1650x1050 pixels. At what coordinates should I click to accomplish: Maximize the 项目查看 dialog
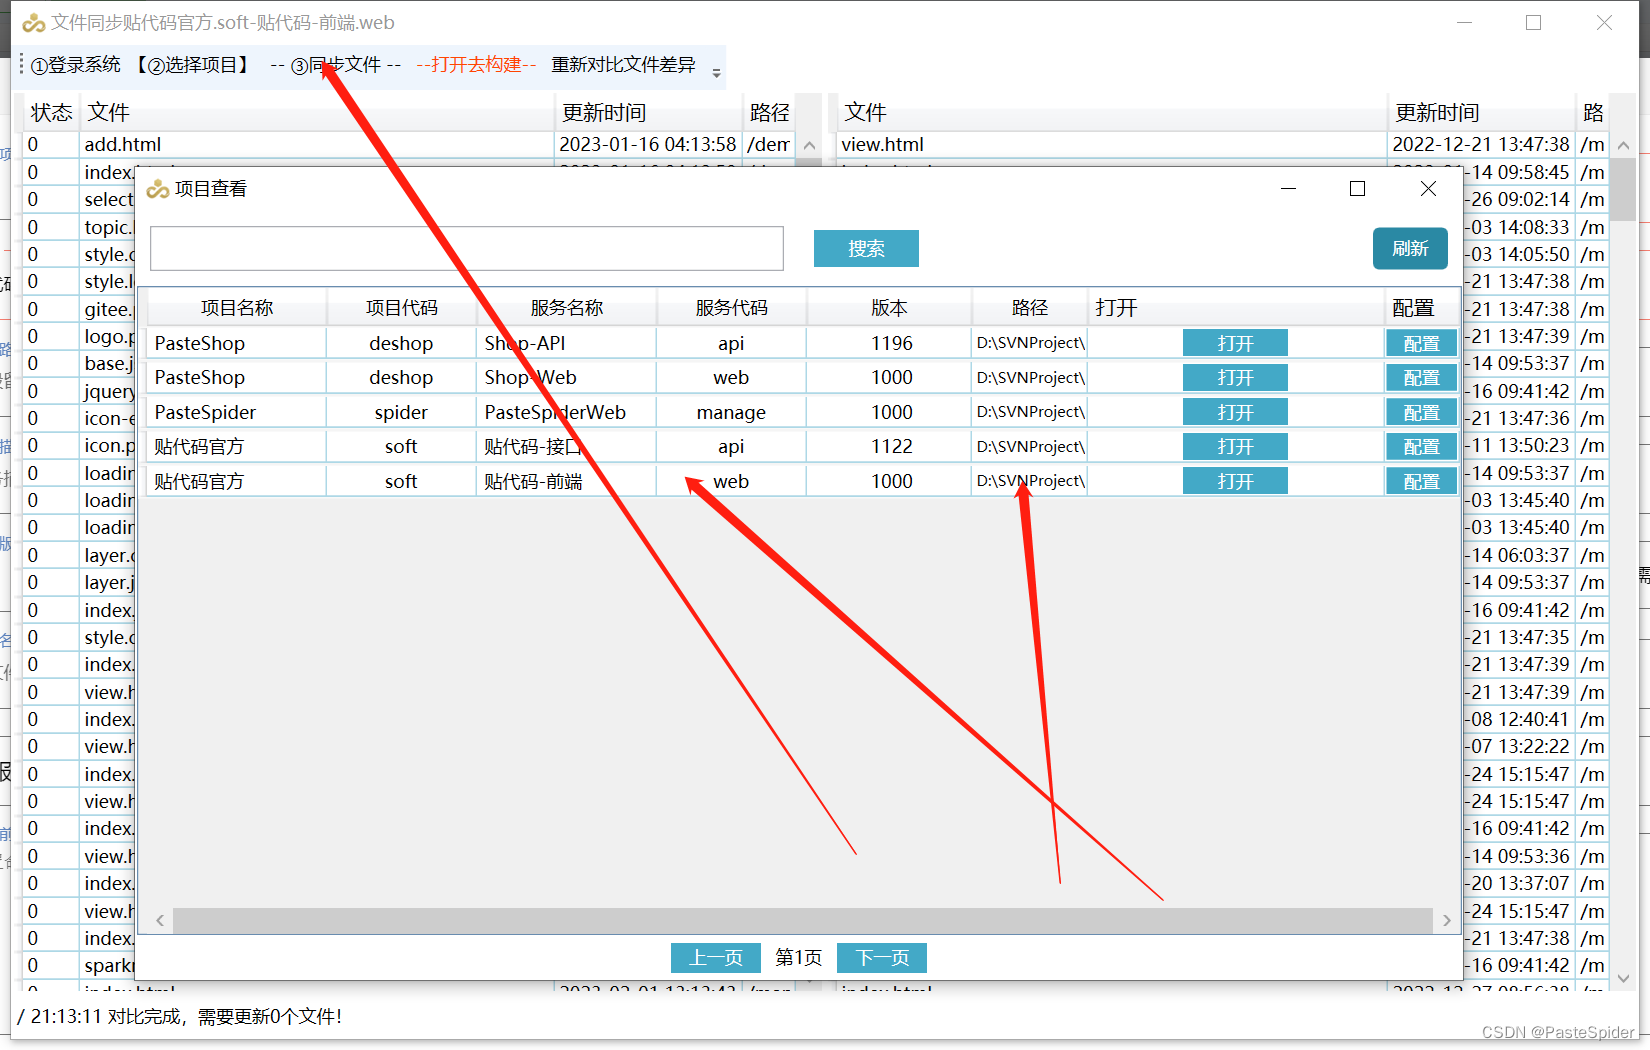point(1357,189)
